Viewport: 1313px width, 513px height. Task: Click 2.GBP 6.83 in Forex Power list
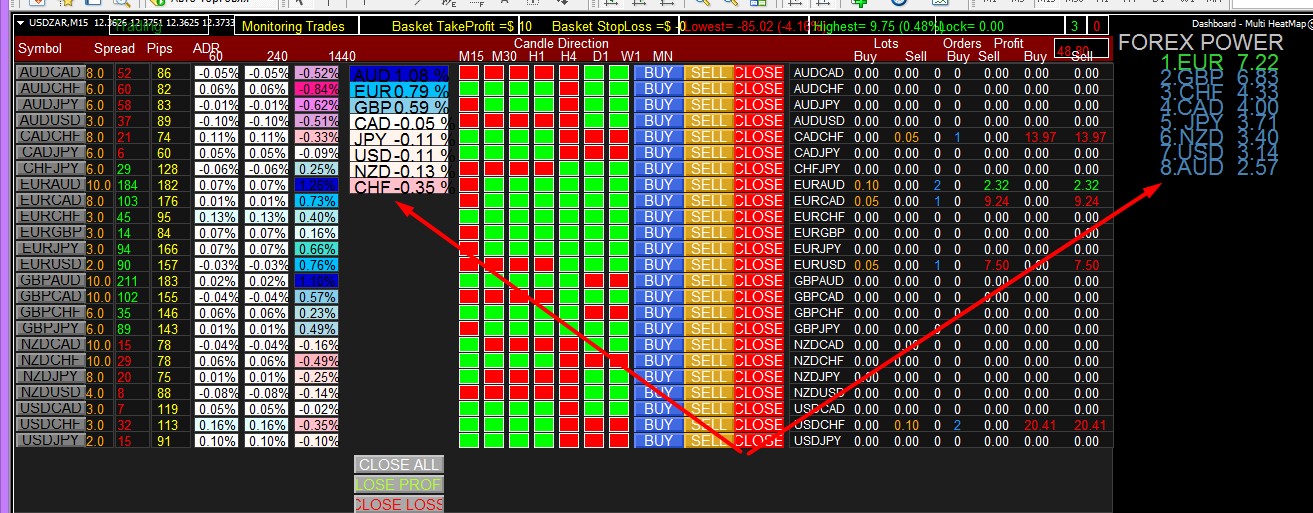[x=1218, y=77]
